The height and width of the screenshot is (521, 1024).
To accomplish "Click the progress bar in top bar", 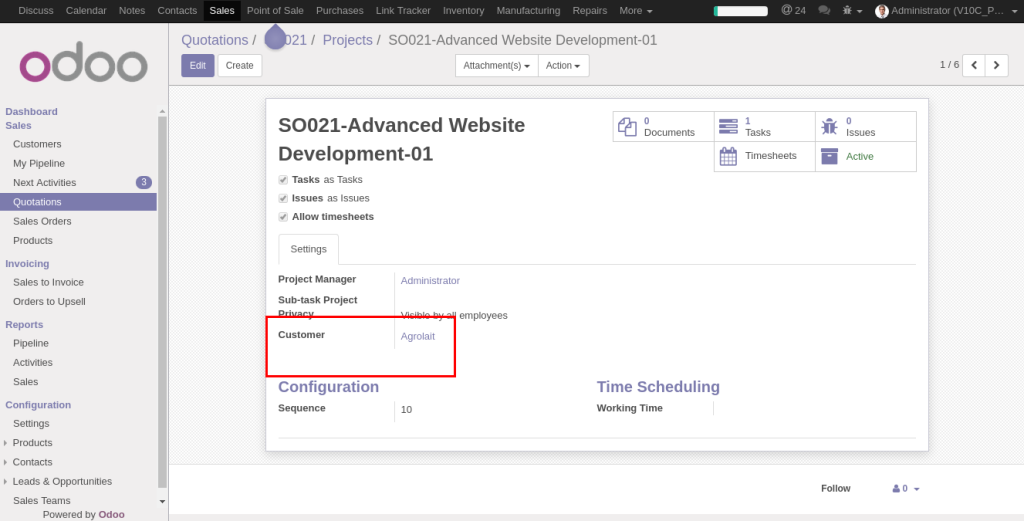I will tap(741, 11).
